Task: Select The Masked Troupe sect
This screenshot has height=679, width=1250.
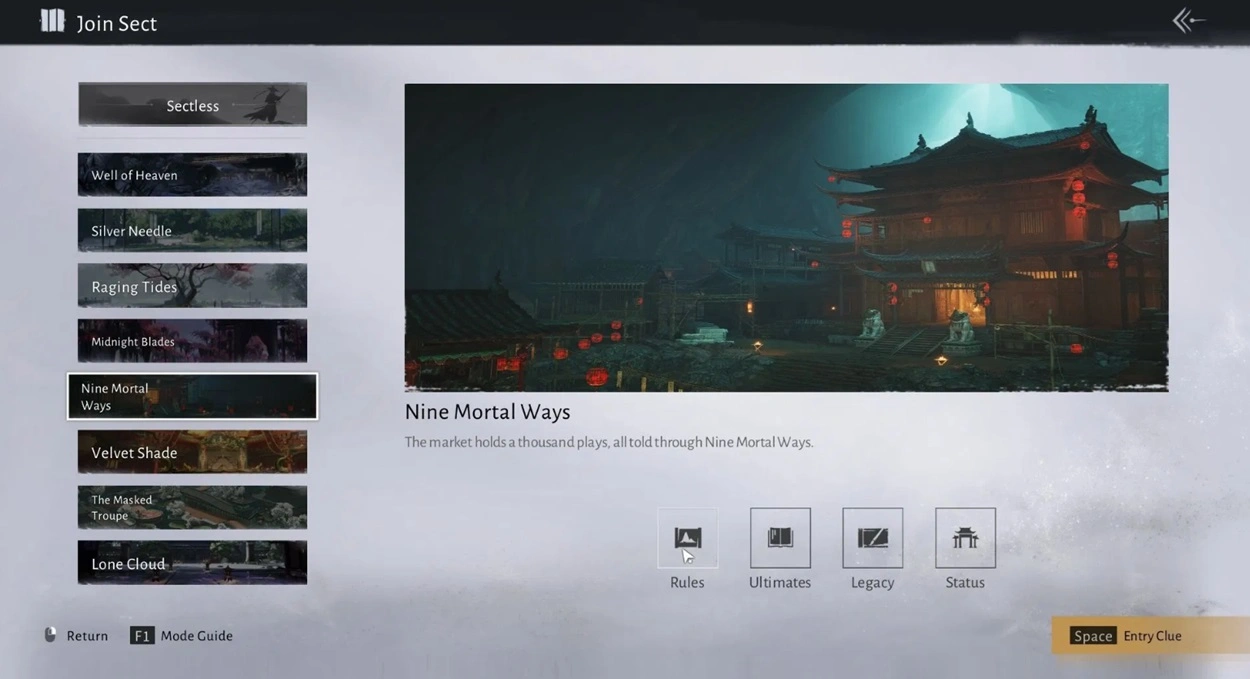Action: tap(192, 508)
